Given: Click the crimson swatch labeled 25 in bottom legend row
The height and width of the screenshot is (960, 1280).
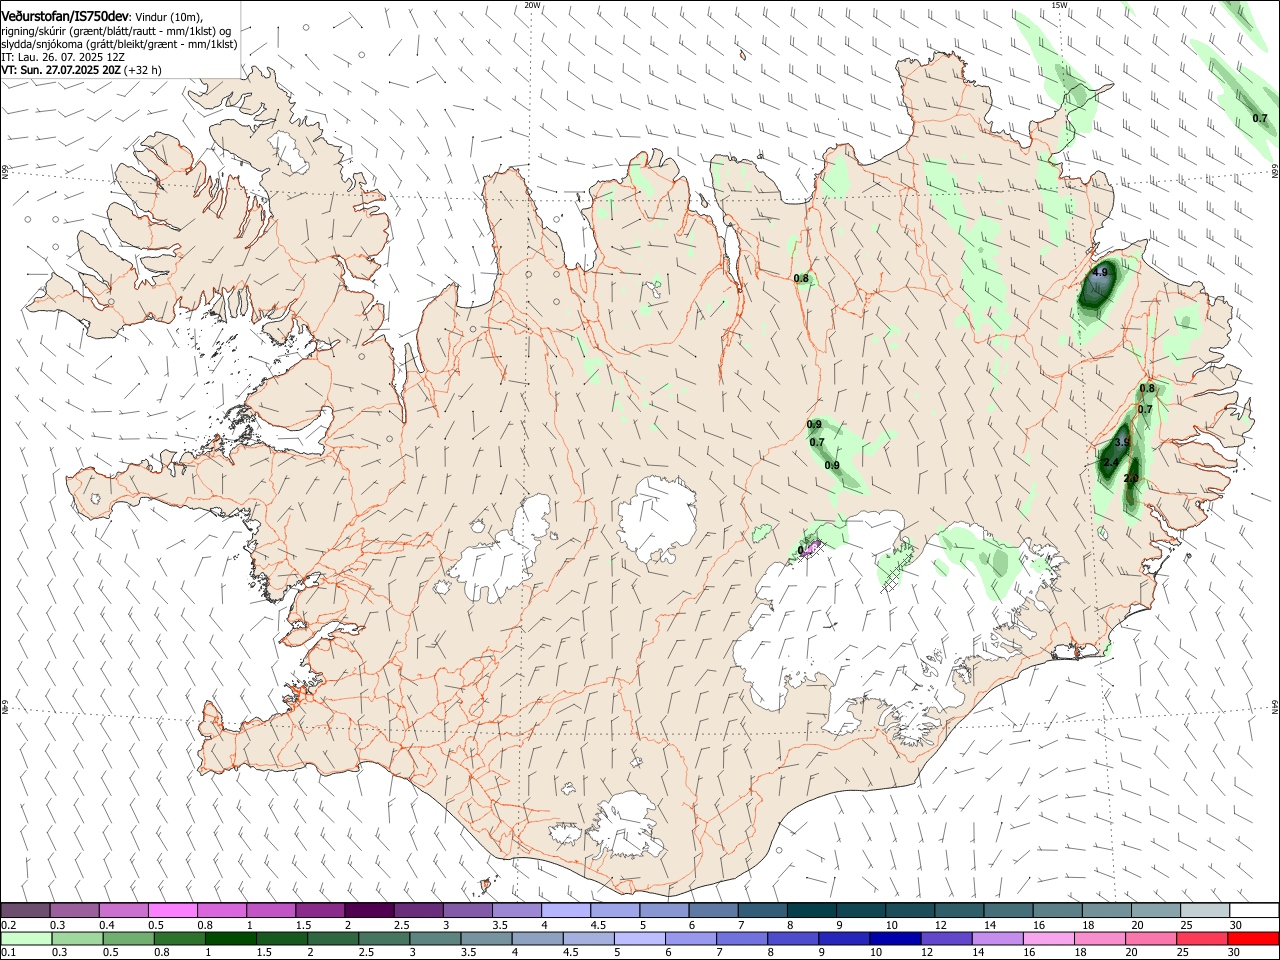Looking at the screenshot, I should [x=1201, y=939].
